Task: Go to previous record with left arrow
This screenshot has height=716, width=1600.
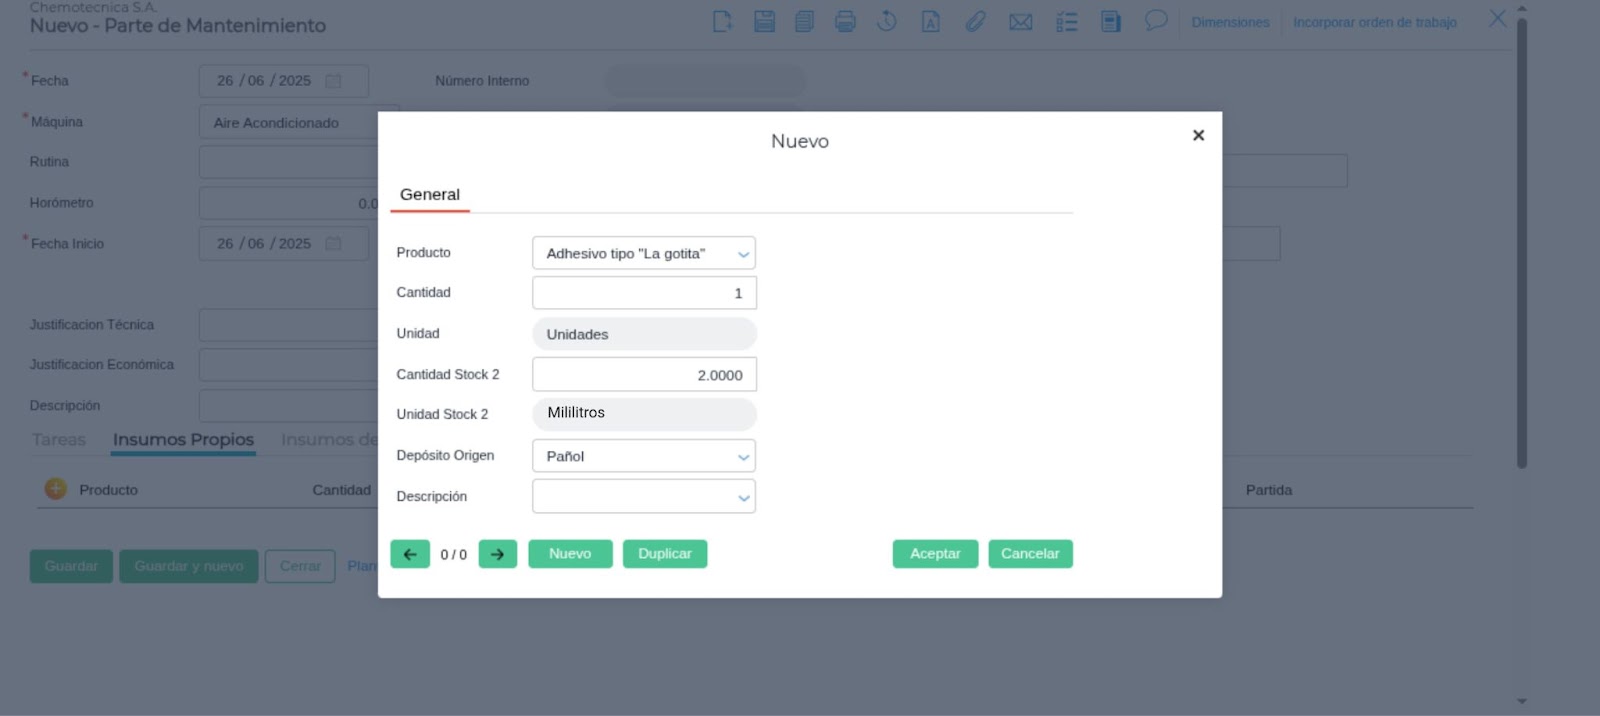Action: (x=410, y=554)
